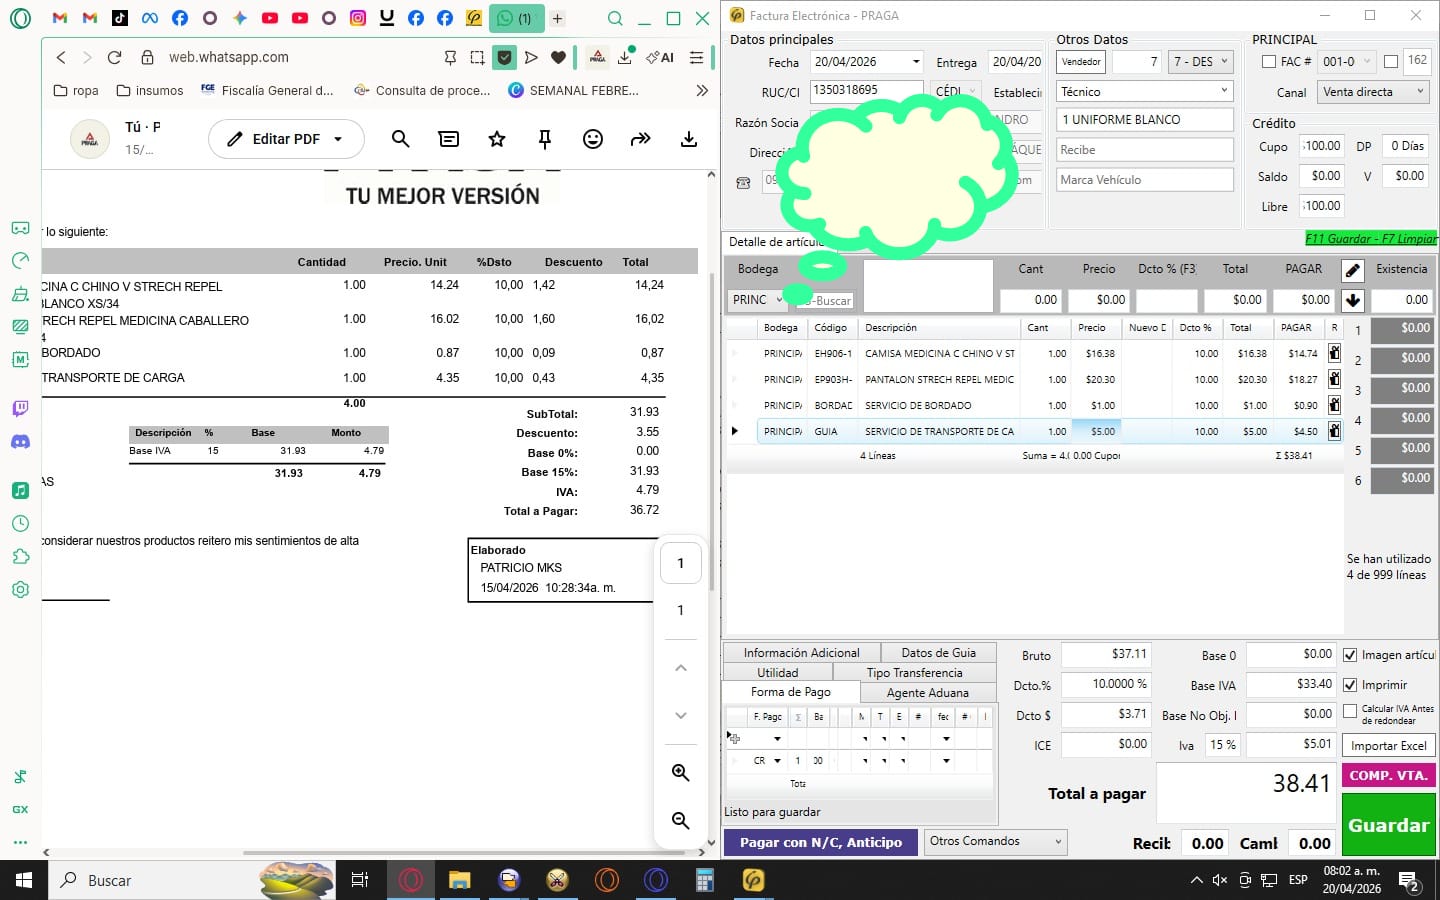This screenshot has width=1440, height=900.
Task: Click the green Guardar button
Action: (x=1388, y=825)
